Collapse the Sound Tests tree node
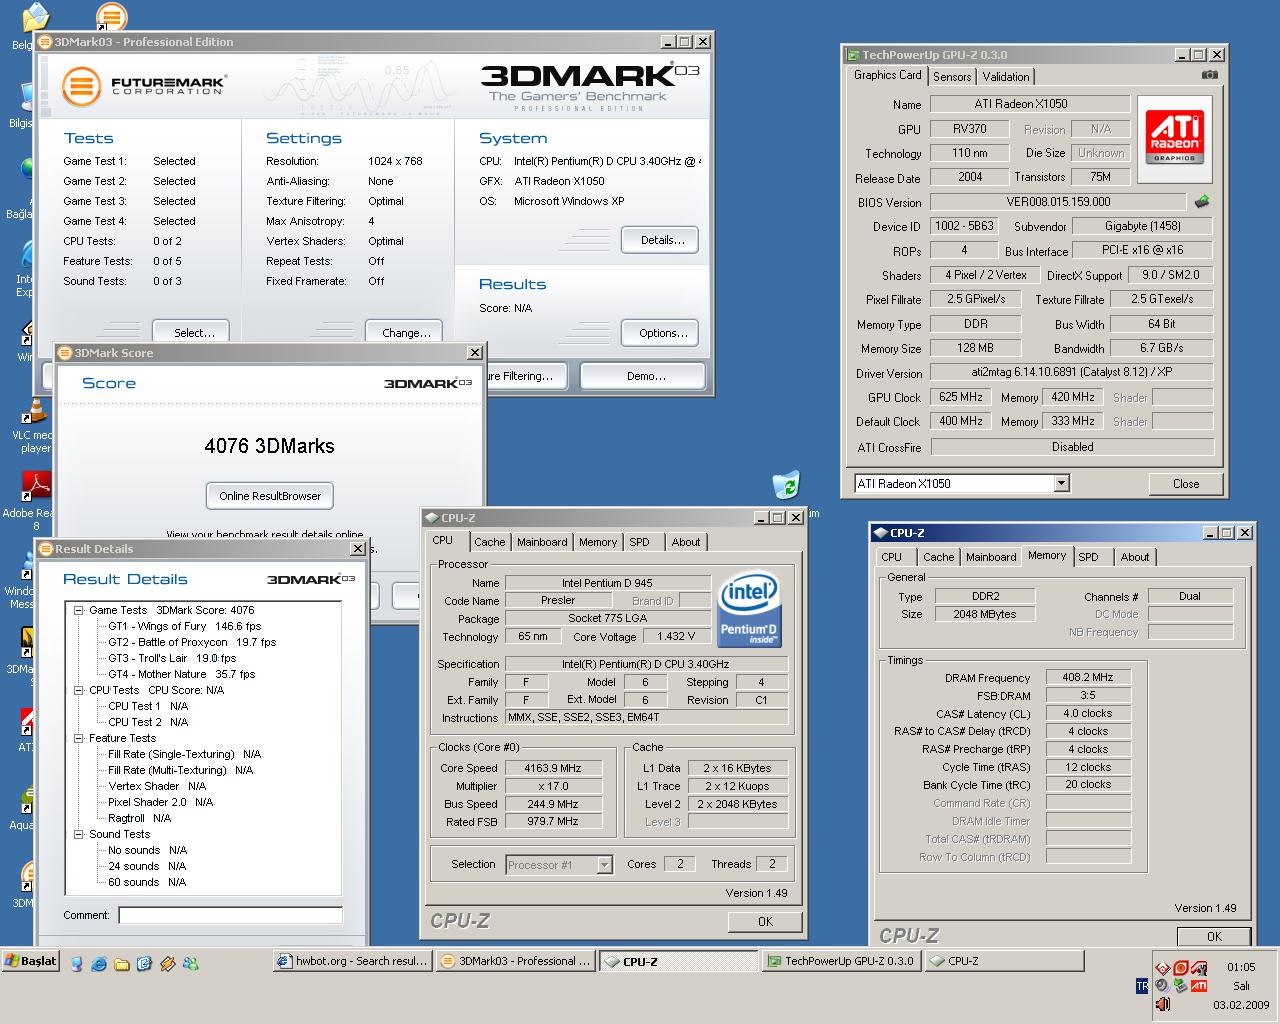The image size is (1280, 1024). point(79,834)
